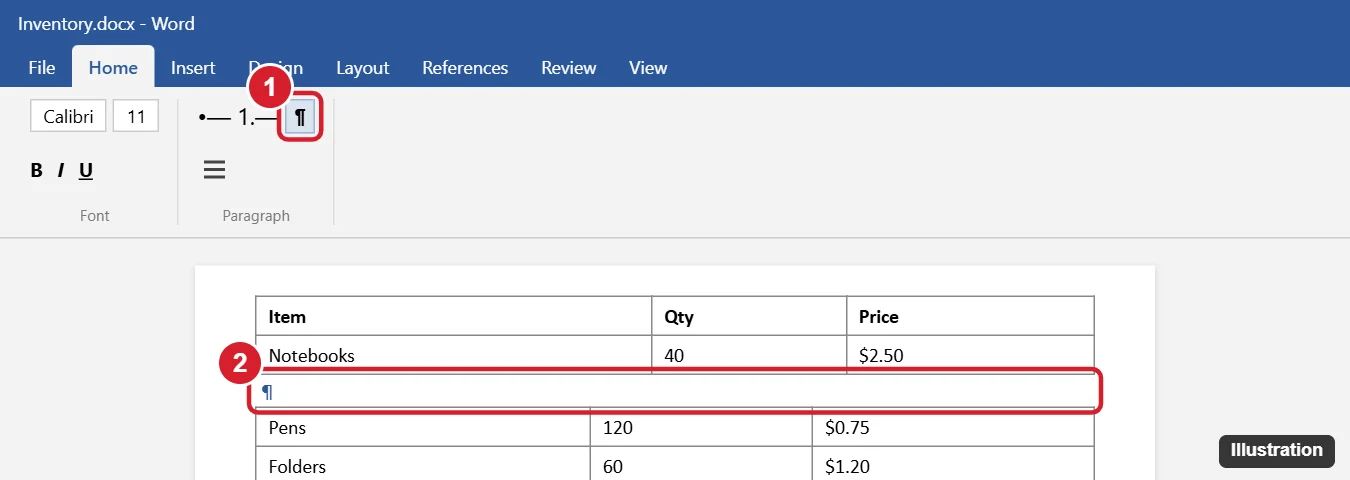The width and height of the screenshot is (1350, 480).
Task: Toggle Italic formatting
Action: pos(61,170)
